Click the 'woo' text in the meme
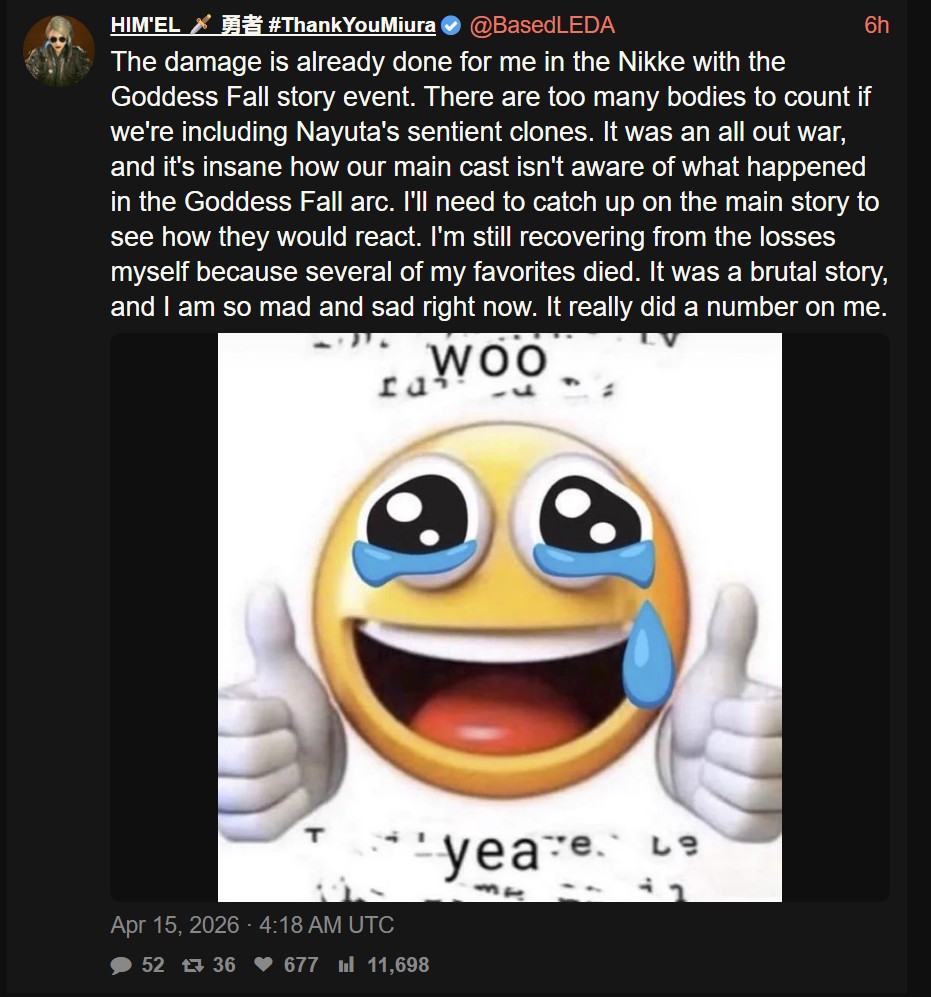The height and width of the screenshot is (997, 931). (x=489, y=360)
